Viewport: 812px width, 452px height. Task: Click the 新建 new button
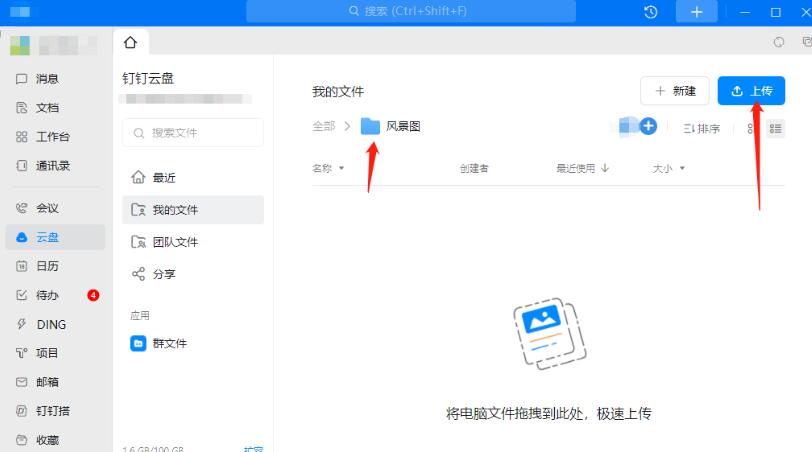pos(675,91)
